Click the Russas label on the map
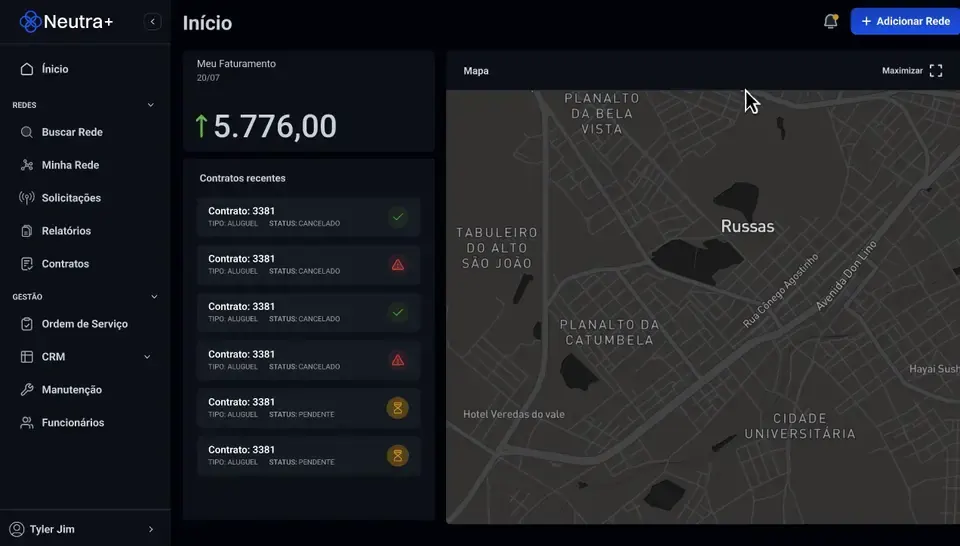The height and width of the screenshot is (546, 960). [x=748, y=226]
